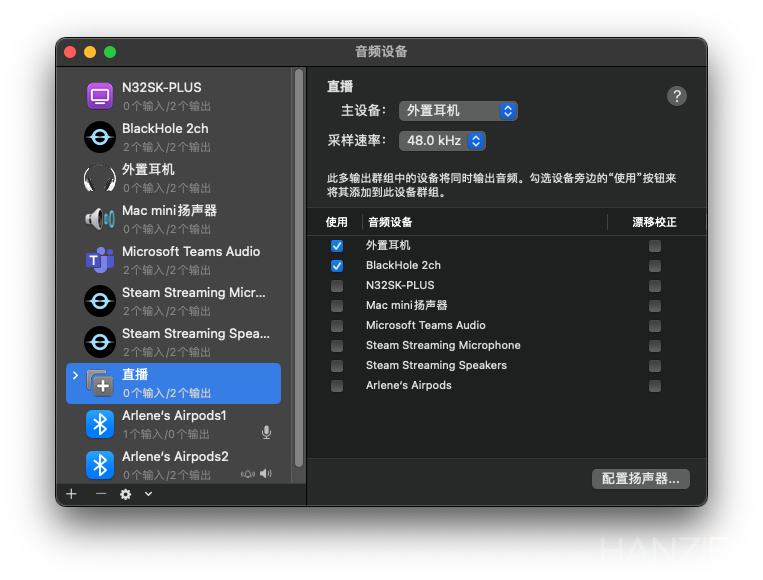Click the Steam Streaming Microphone table row name
763x580 pixels.
coord(443,345)
